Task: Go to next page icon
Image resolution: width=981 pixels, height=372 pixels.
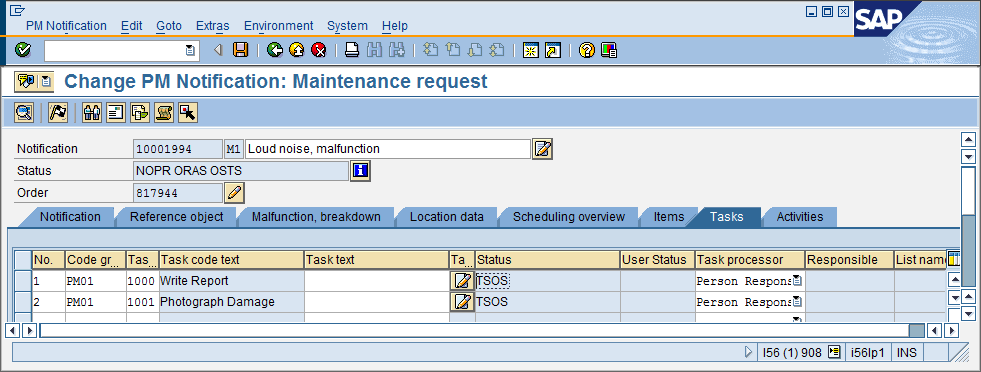Action: click(475, 50)
